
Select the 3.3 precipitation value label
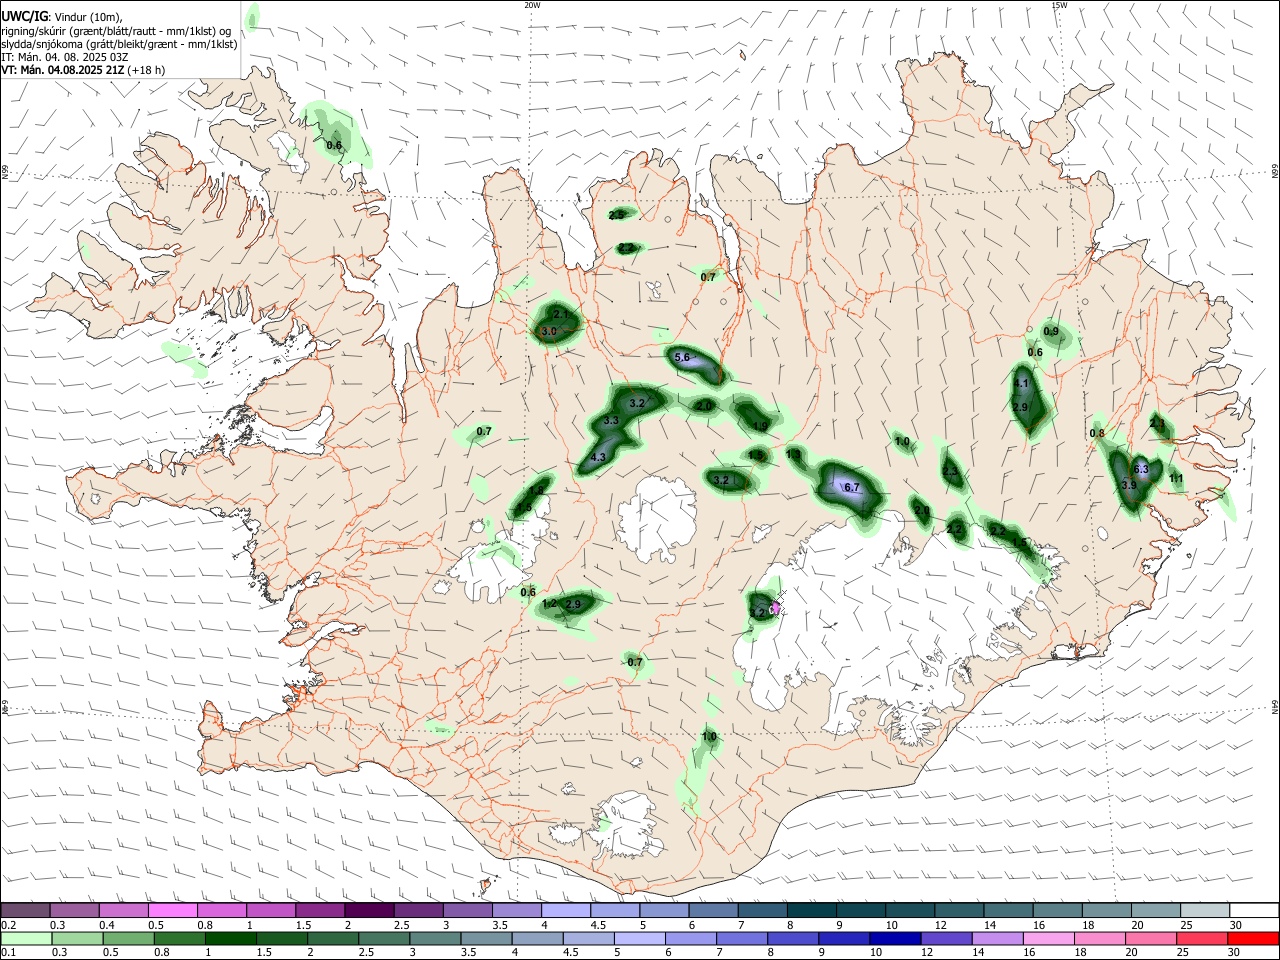coord(611,421)
